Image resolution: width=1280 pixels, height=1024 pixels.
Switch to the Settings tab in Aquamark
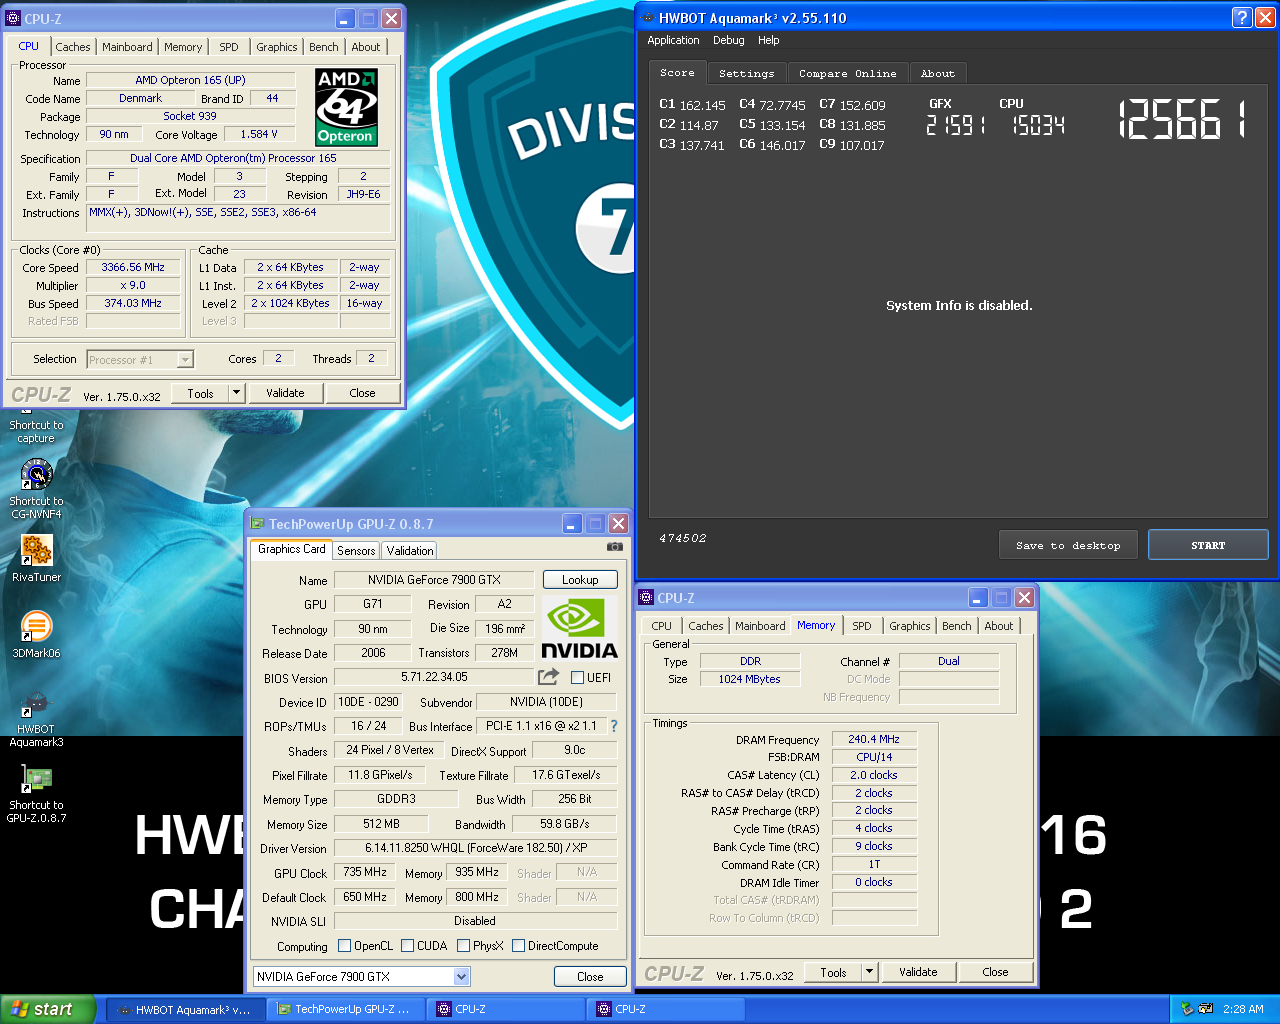click(x=746, y=73)
